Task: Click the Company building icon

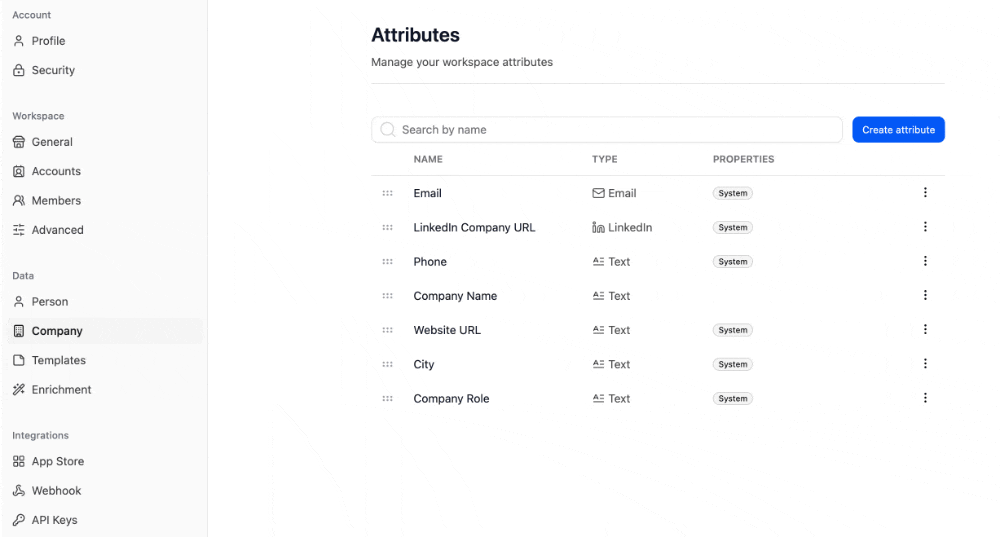Action: 18,331
